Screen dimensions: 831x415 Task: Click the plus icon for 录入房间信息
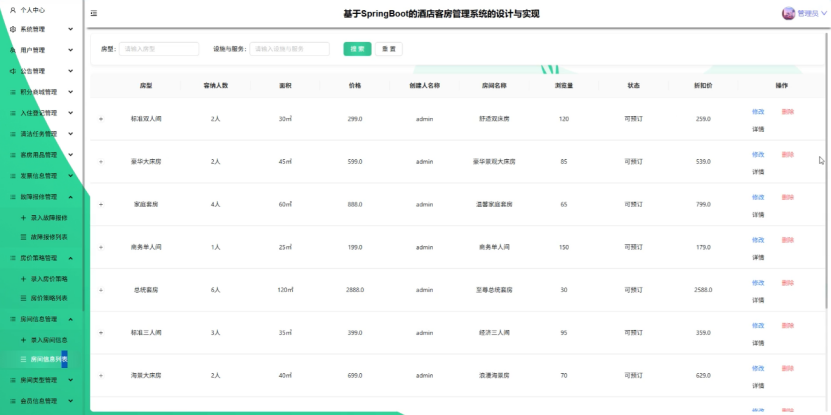pos(23,340)
